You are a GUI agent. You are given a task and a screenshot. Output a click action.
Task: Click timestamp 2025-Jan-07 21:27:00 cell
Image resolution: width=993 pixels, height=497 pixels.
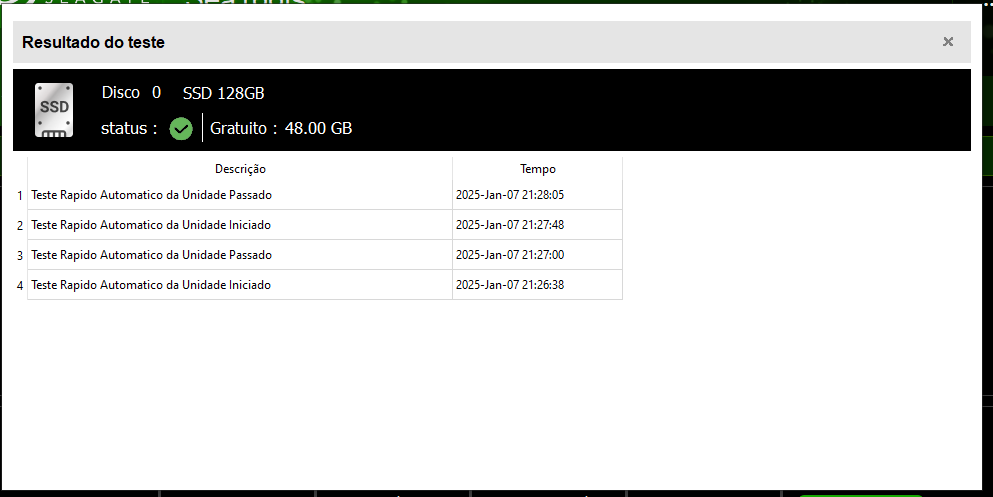(538, 255)
